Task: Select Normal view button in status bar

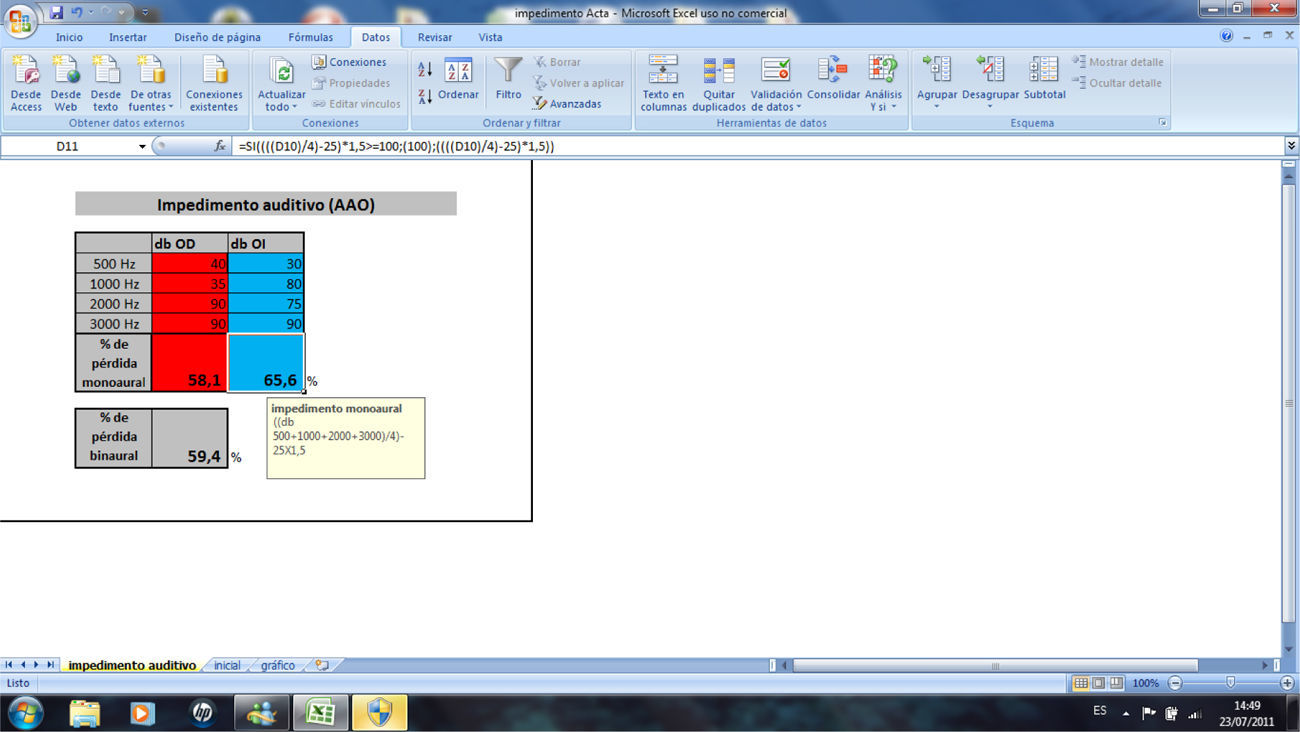Action: pos(1080,683)
